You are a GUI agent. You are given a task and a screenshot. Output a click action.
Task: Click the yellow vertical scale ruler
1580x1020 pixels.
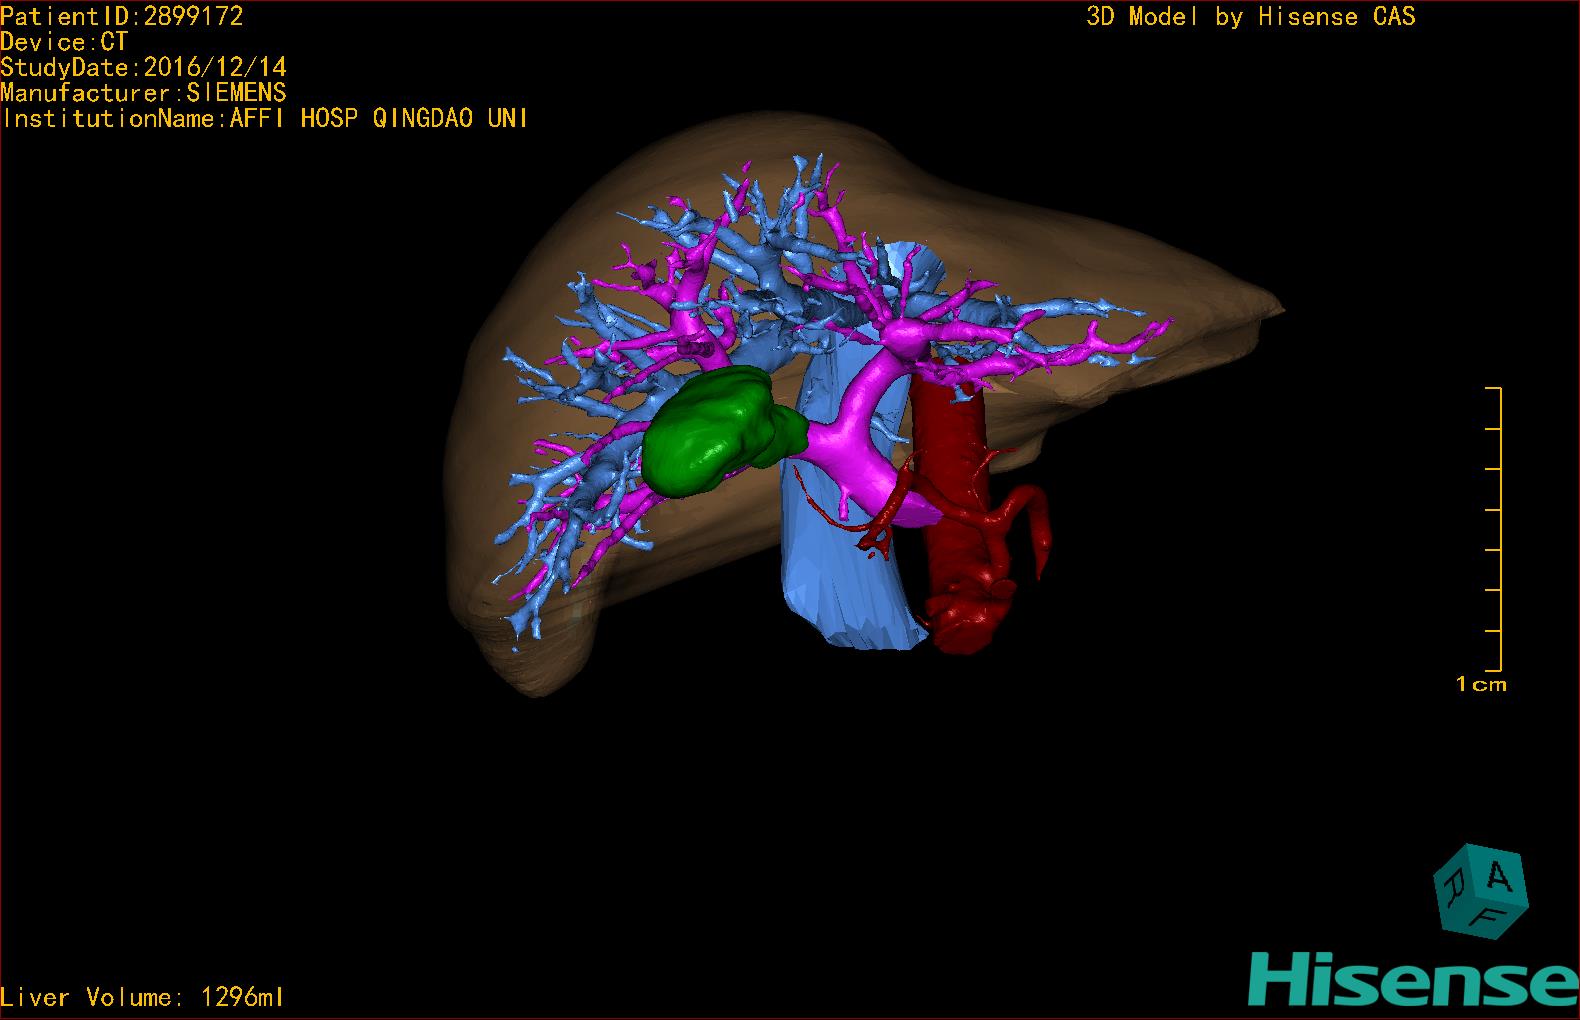[x=1494, y=529]
